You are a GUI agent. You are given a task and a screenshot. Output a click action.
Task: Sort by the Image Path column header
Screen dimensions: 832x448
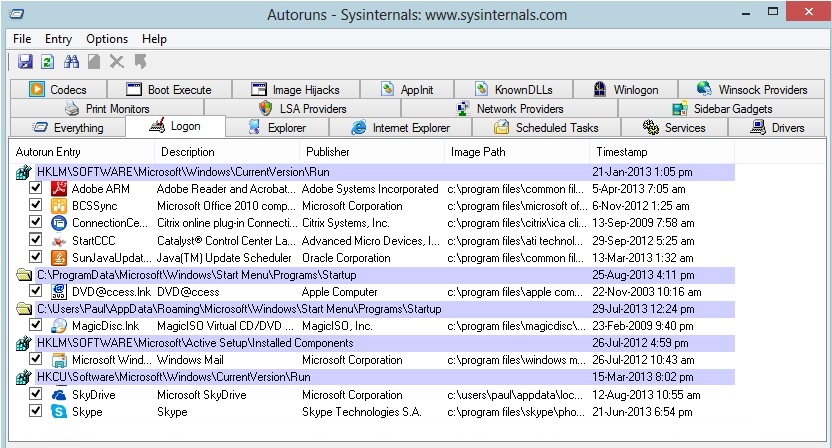517,152
